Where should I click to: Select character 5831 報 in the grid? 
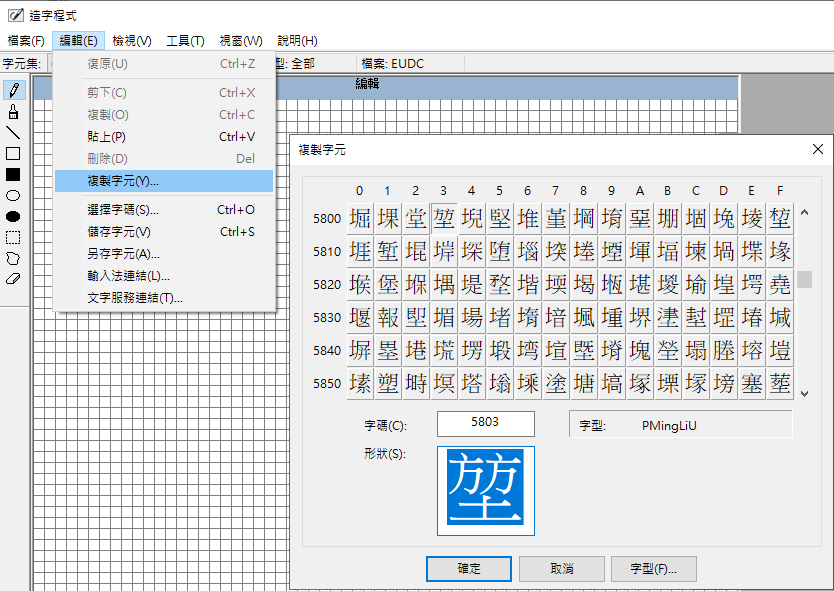point(388,317)
